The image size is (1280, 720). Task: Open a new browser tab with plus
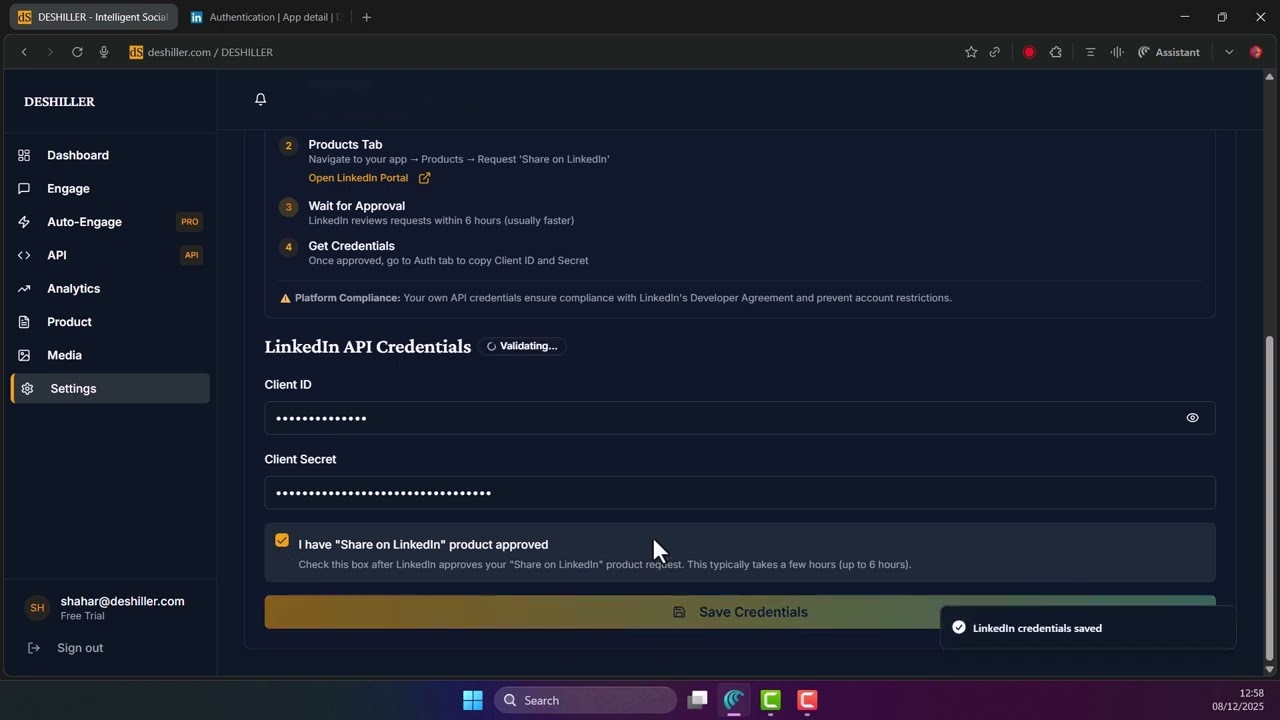pyautogui.click(x=366, y=17)
